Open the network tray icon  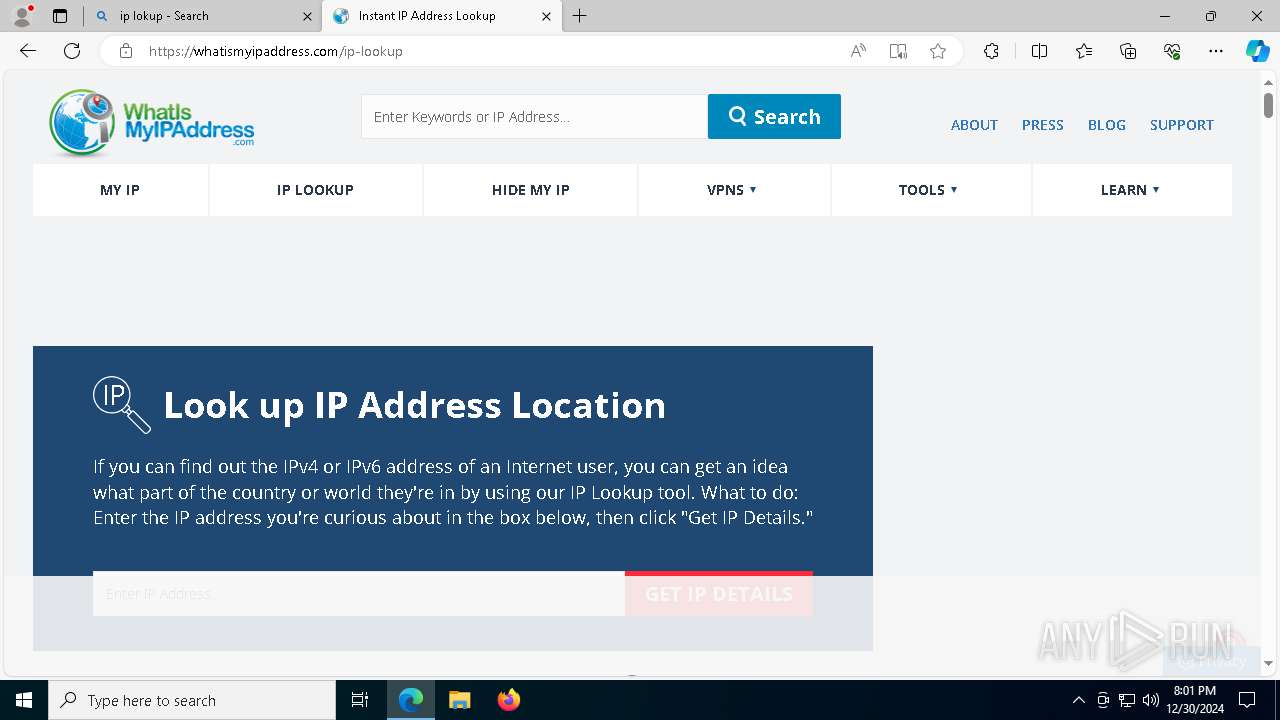coord(1127,700)
